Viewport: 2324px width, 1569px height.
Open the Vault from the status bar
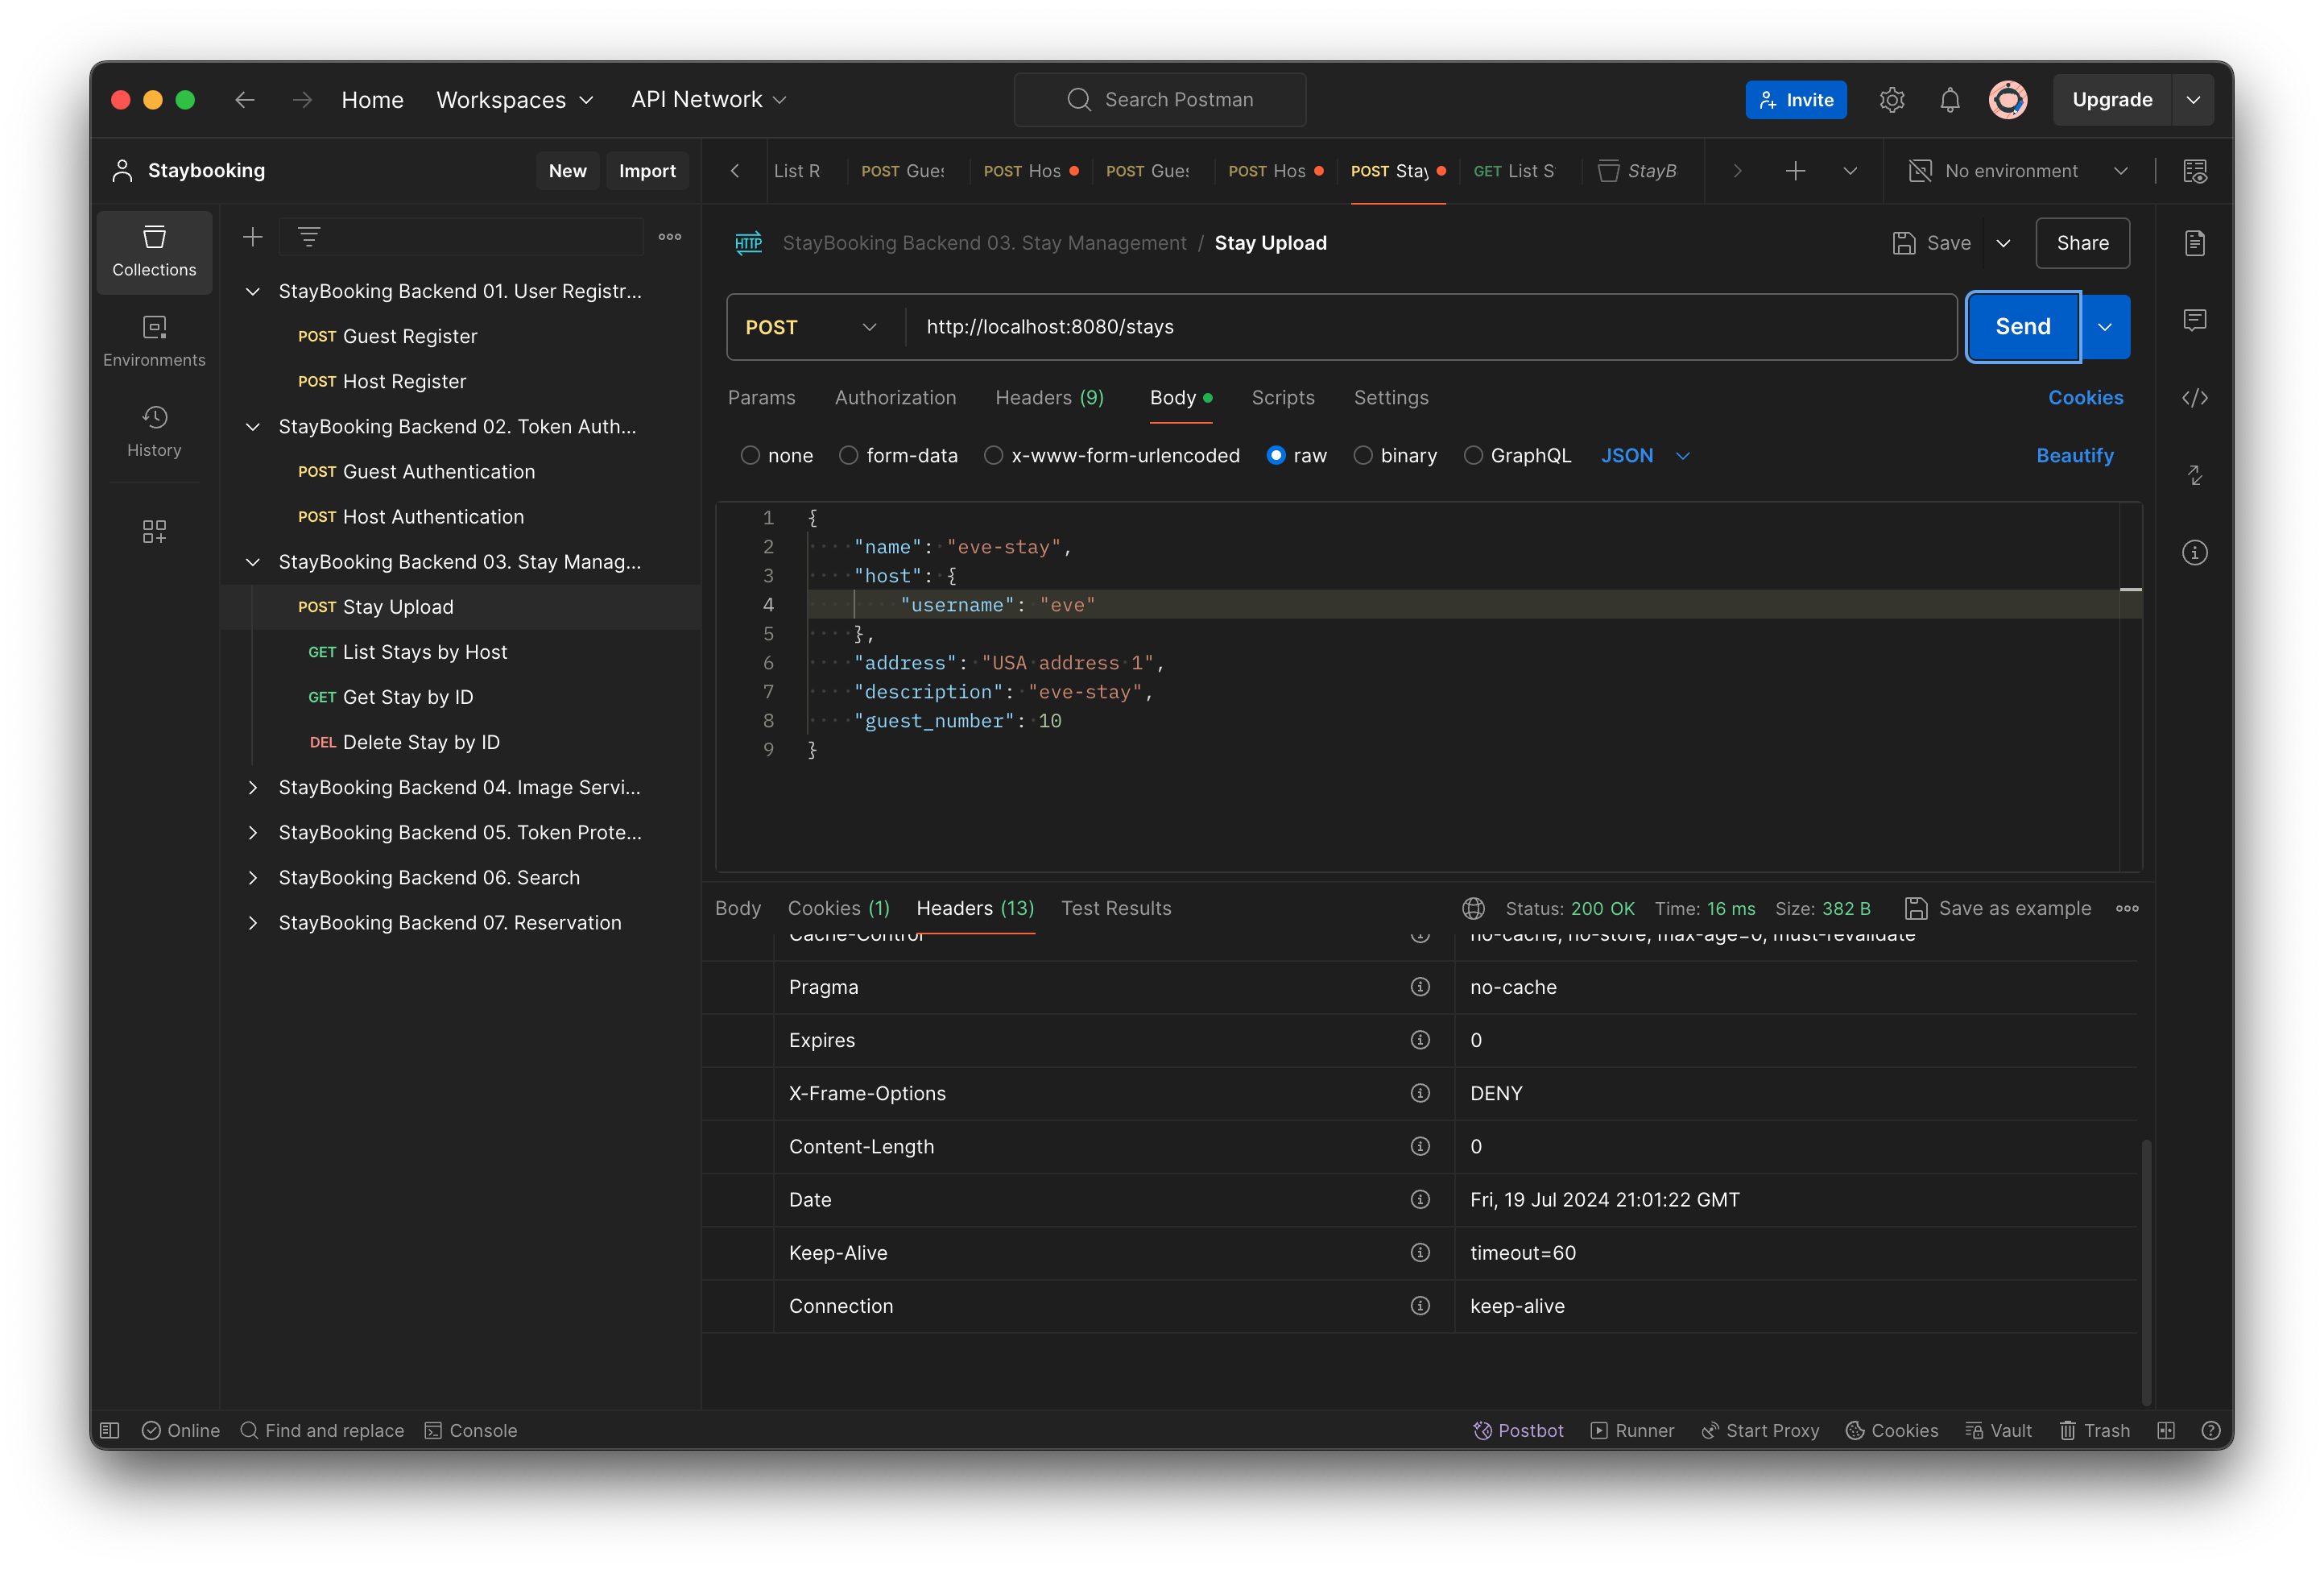tap(1999, 1430)
